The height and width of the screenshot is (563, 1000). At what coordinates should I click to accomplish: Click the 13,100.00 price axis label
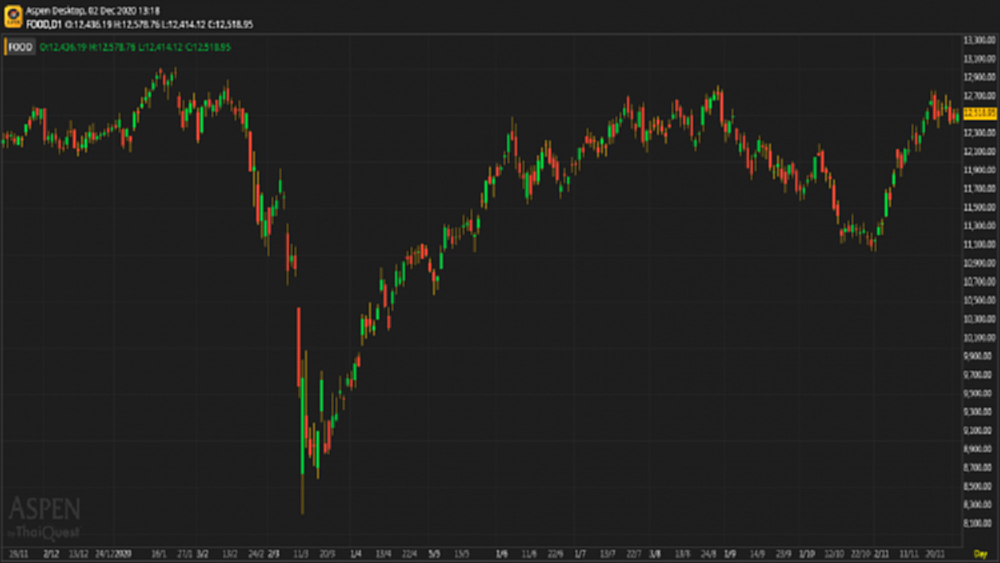(x=980, y=59)
